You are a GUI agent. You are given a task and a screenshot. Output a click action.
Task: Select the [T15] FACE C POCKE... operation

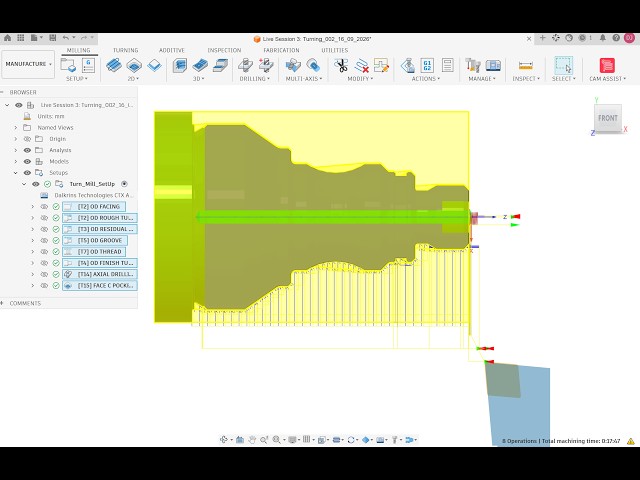(100, 286)
